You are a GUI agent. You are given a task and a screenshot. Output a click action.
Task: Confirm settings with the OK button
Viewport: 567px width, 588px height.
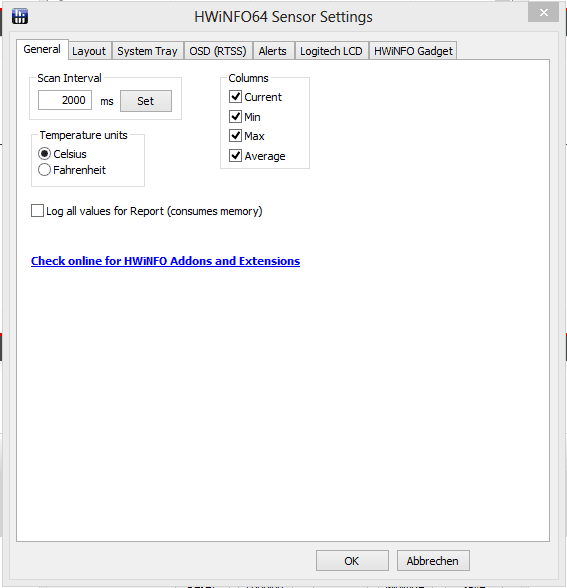click(352, 561)
